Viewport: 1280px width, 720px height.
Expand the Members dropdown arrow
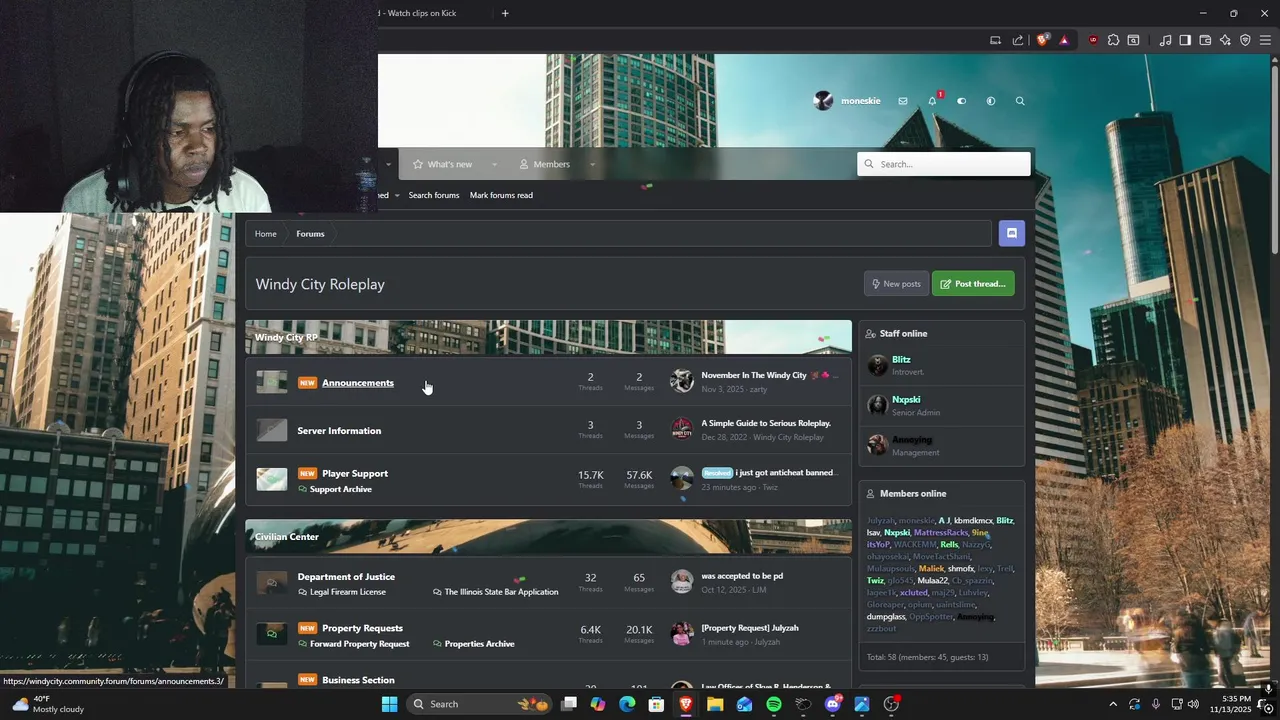(x=592, y=164)
